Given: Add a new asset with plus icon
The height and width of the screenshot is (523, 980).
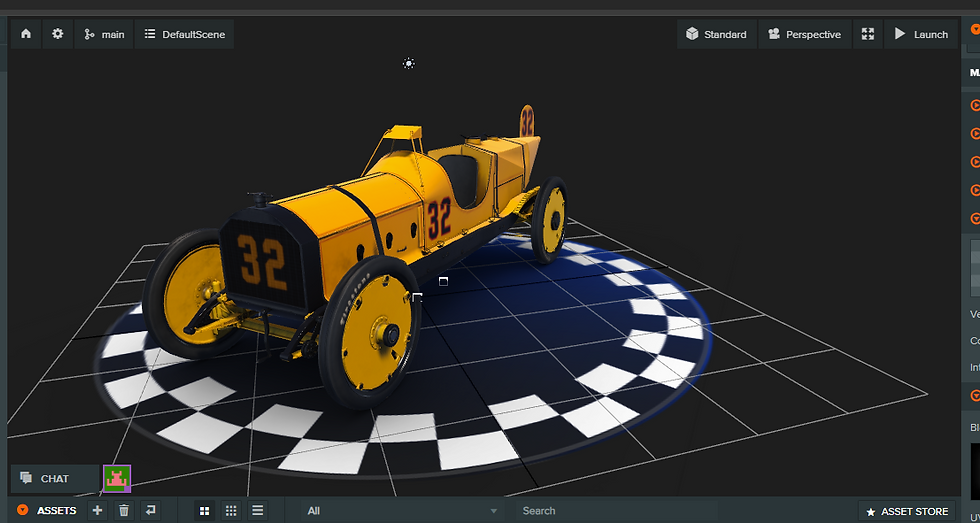Looking at the screenshot, I should [97, 511].
